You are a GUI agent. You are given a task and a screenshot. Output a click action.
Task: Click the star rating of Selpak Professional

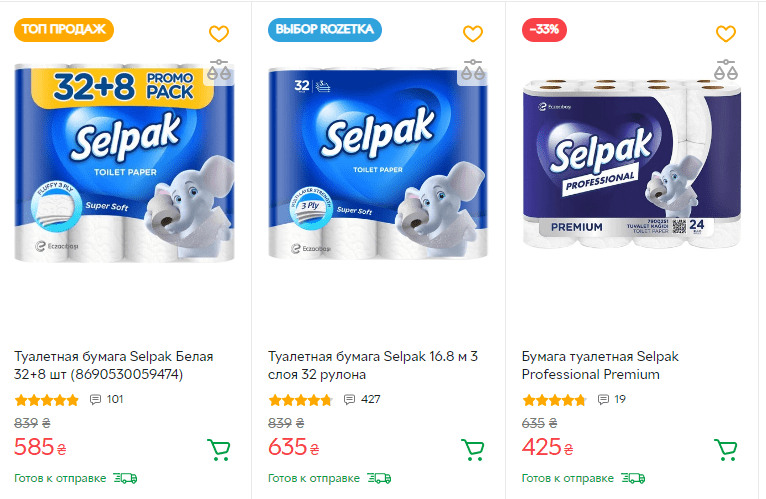[554, 400]
